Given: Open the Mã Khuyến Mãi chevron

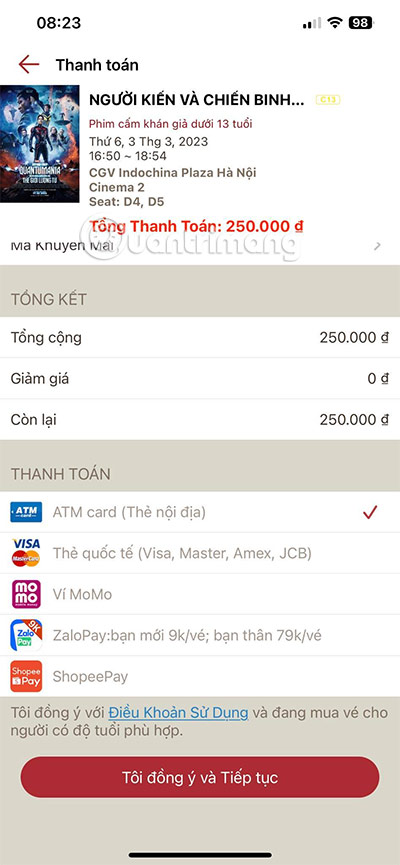Looking at the screenshot, I should pos(377,246).
